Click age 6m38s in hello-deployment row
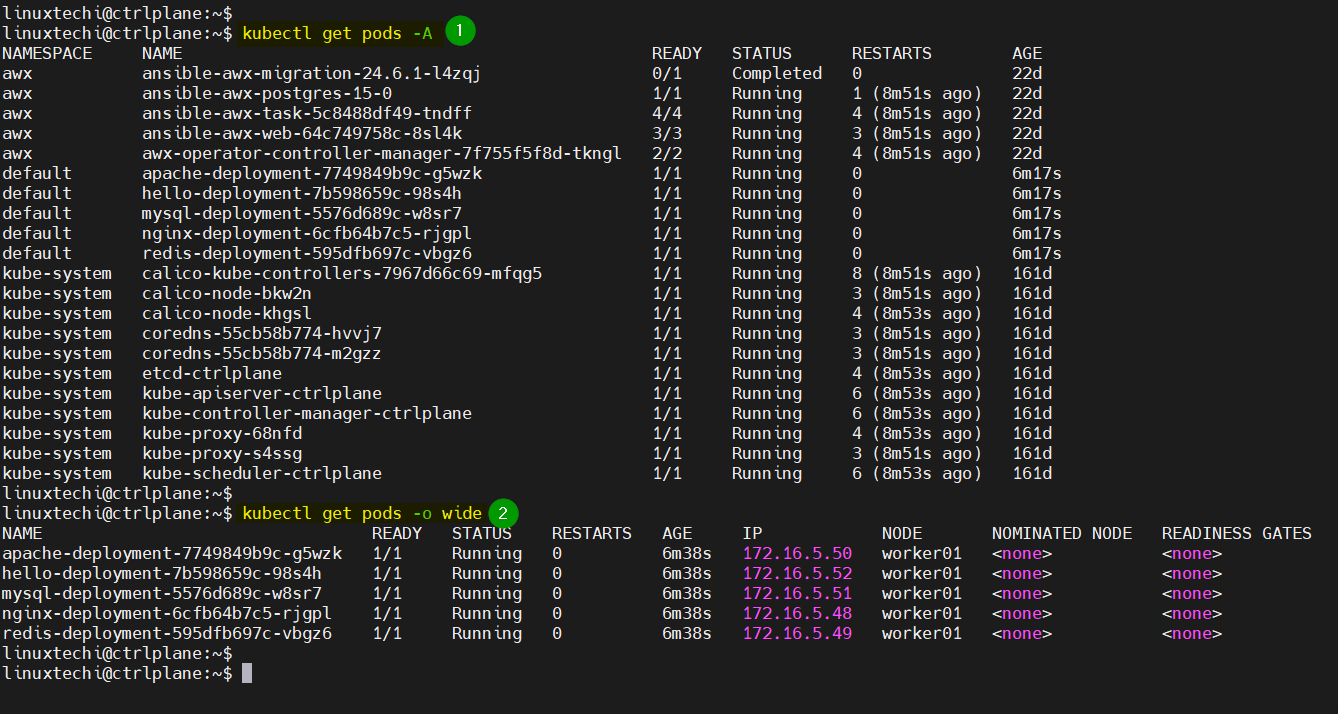 pyautogui.click(x=687, y=574)
